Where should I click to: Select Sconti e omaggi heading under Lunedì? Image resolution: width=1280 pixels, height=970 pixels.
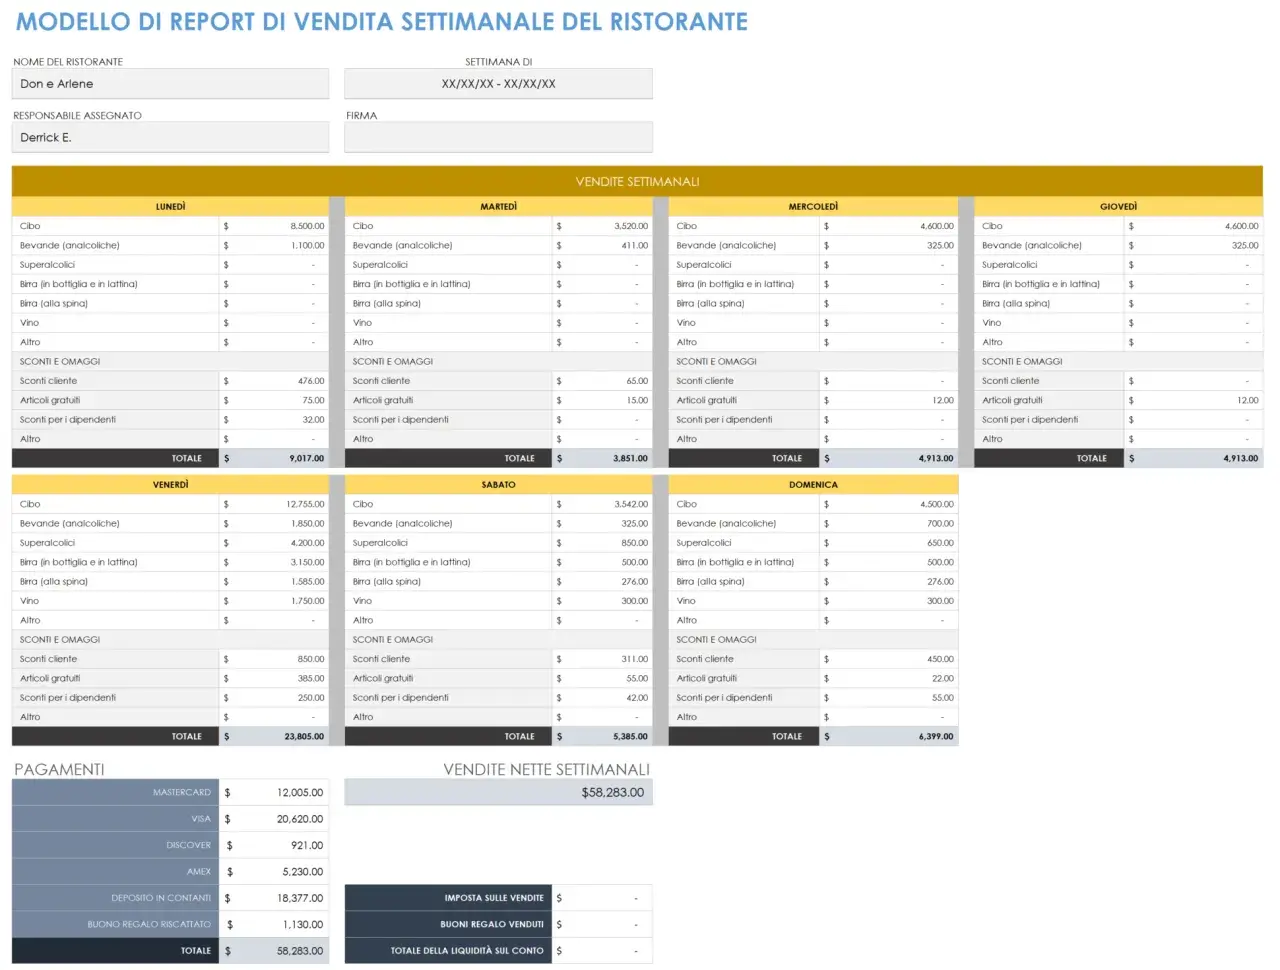(60, 362)
